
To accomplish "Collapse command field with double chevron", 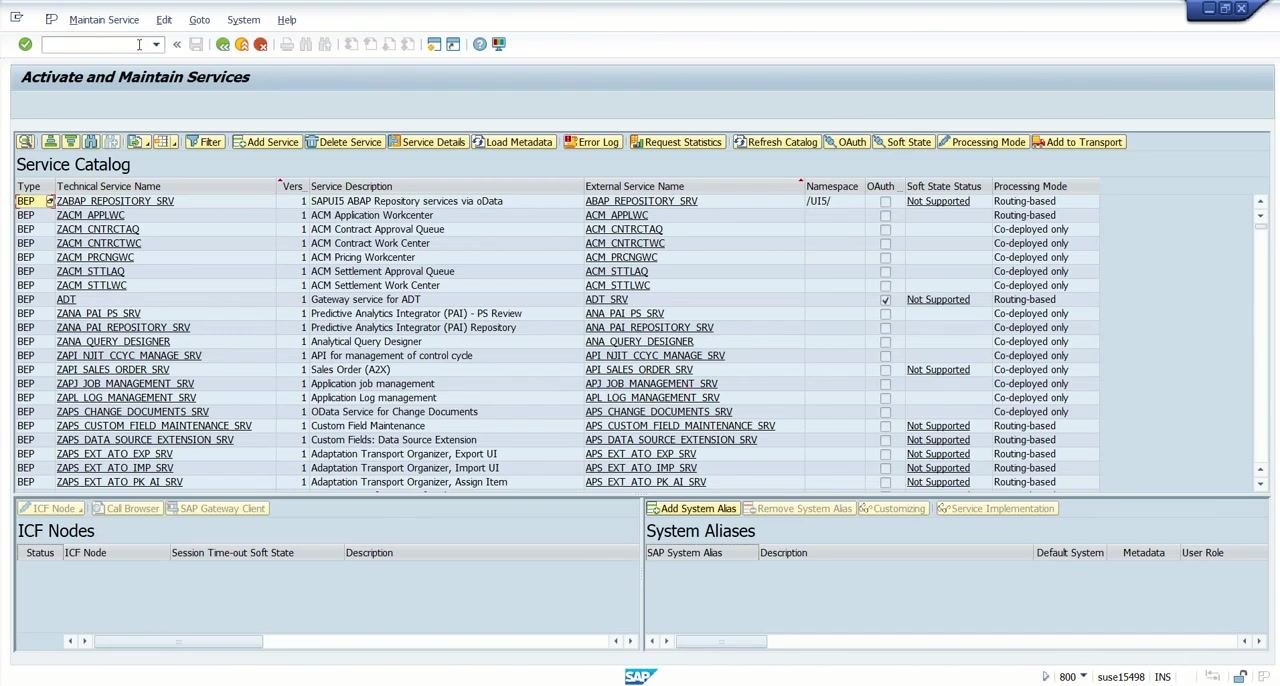I will 177,44.
